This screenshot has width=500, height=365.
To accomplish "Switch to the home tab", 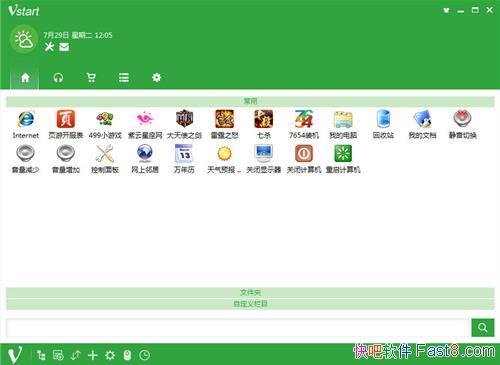I will click(25, 78).
